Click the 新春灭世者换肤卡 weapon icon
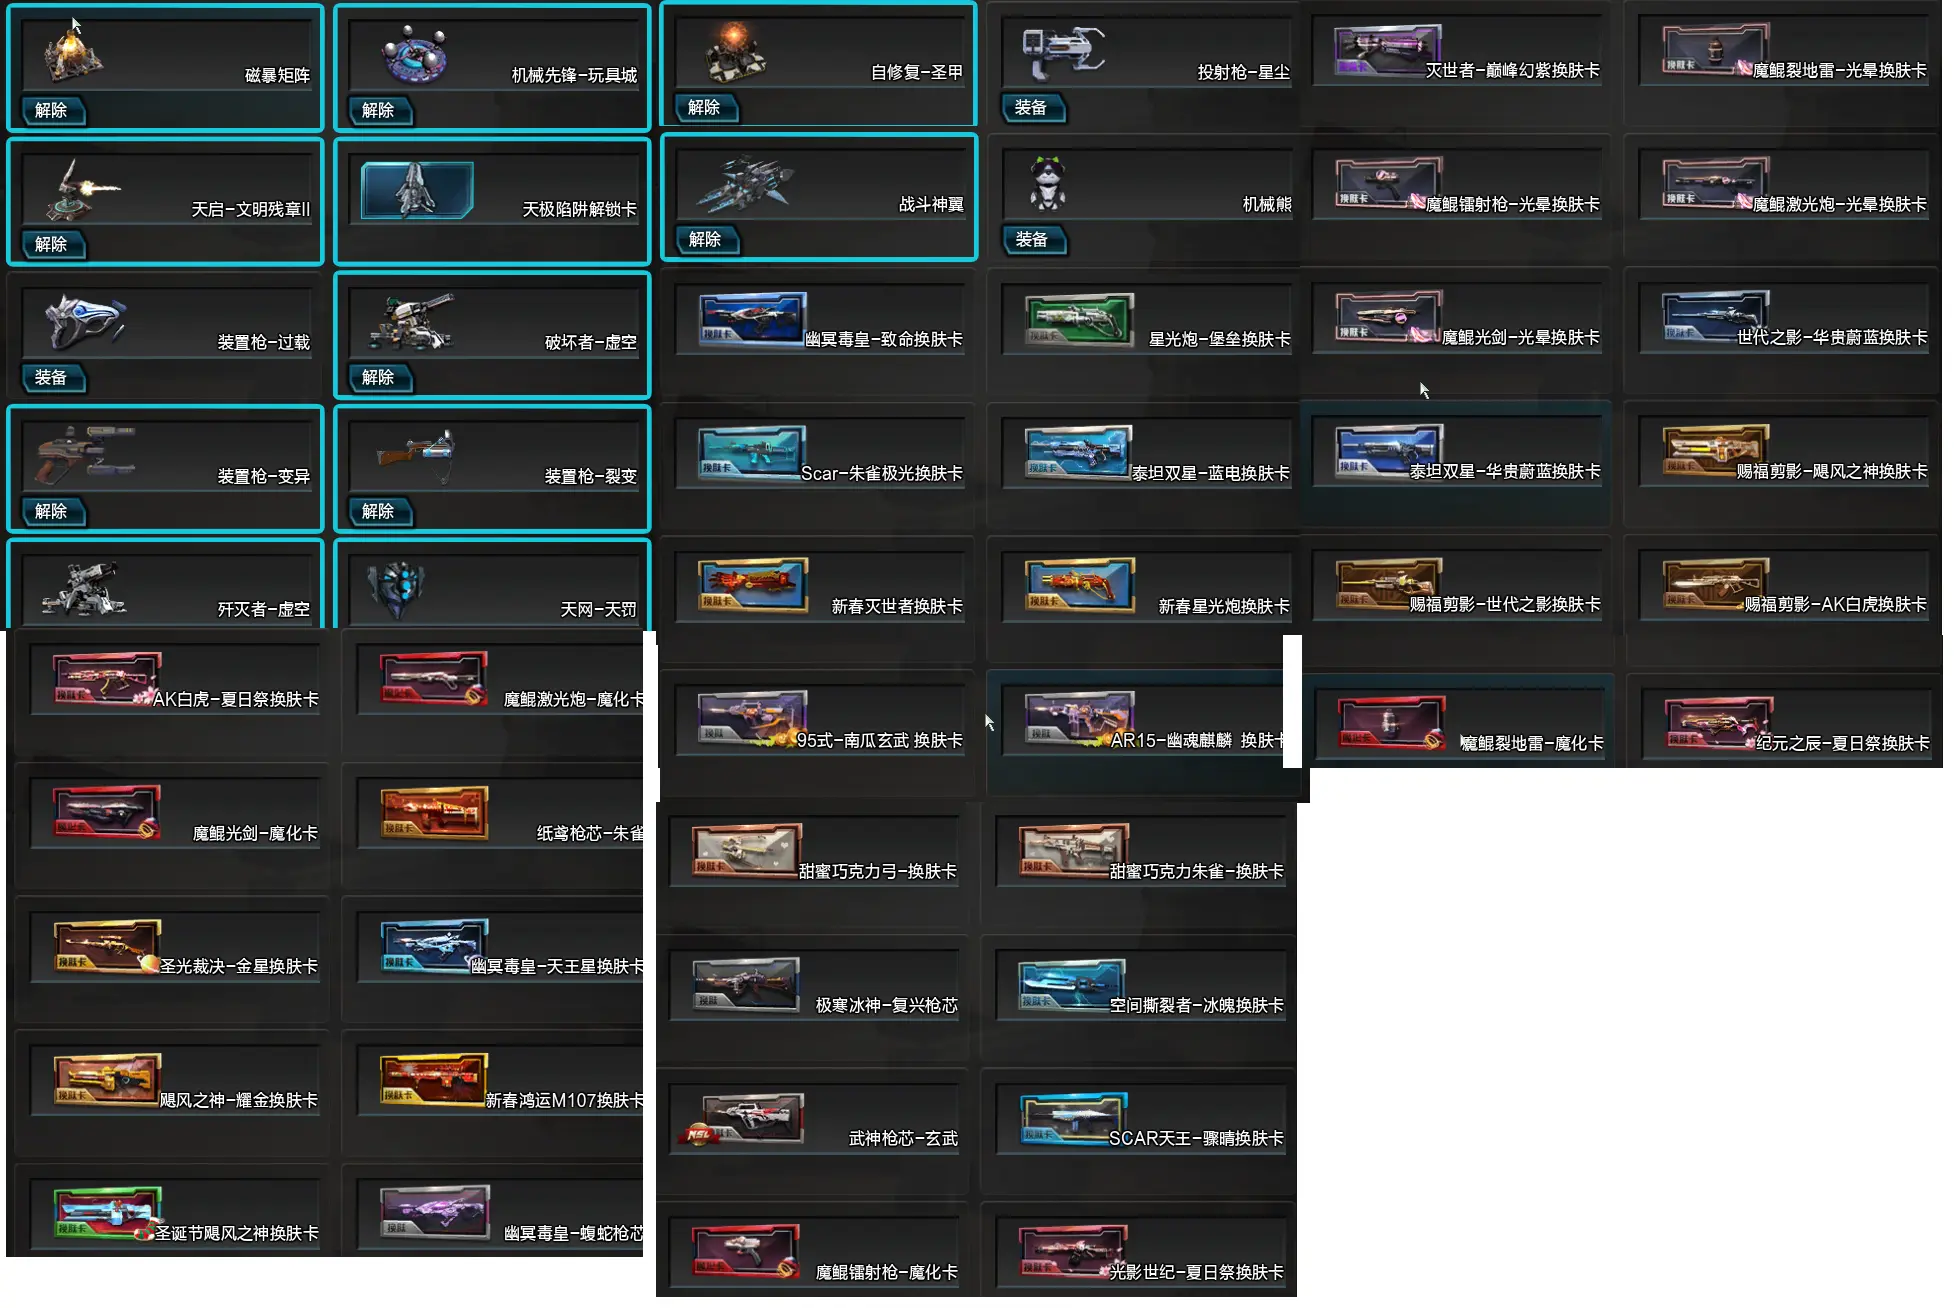Screen dimensions: 1954x1308 pyautogui.click(x=753, y=586)
